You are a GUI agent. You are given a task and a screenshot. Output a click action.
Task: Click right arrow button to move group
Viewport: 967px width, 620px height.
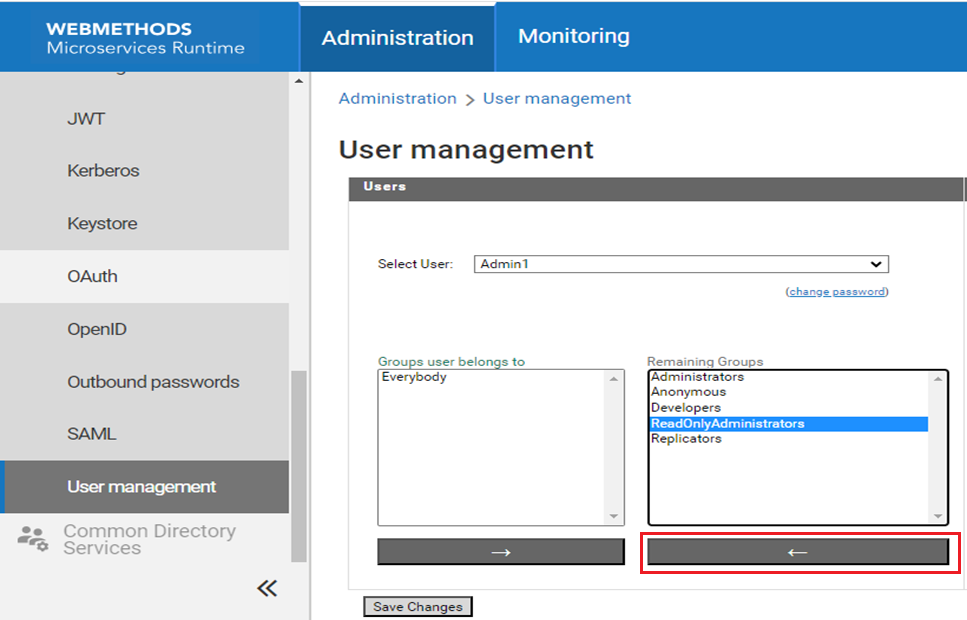point(500,552)
